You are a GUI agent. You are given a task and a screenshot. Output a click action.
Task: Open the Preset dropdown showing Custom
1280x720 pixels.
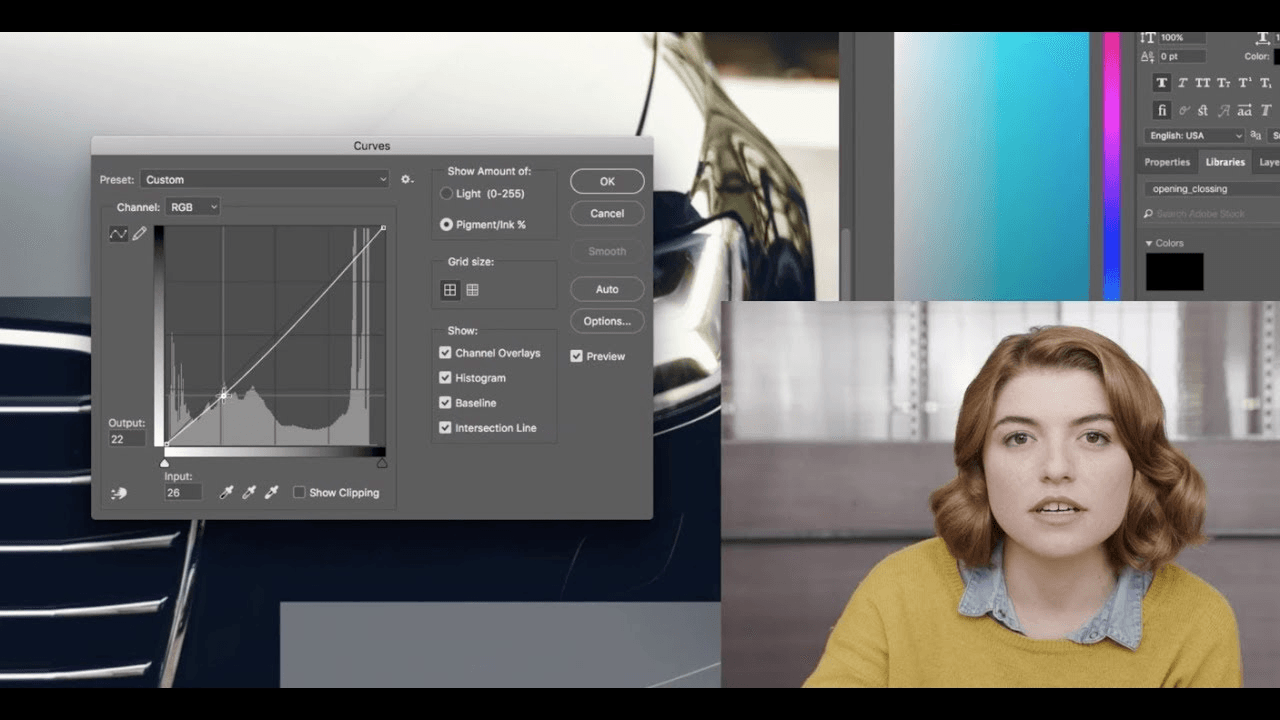coord(264,180)
